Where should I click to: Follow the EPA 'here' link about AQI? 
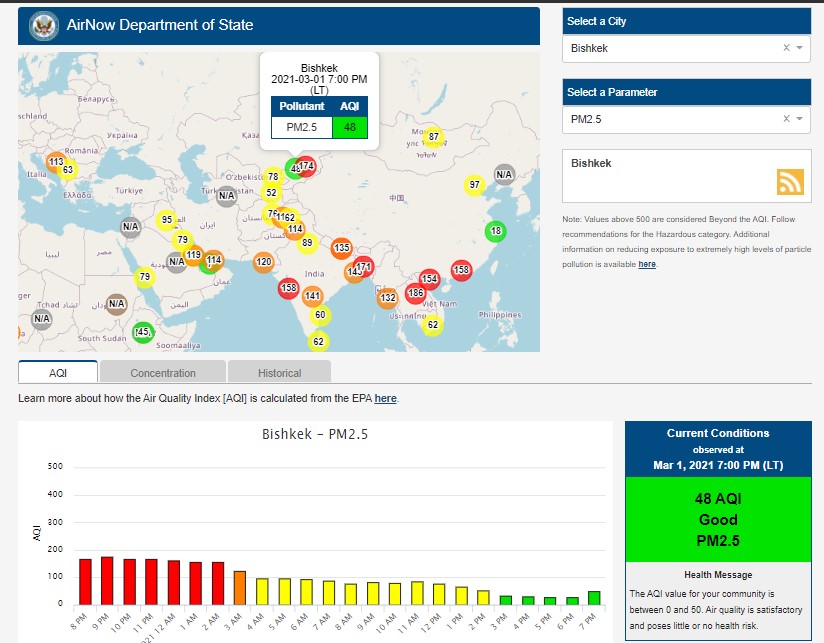tap(386, 399)
